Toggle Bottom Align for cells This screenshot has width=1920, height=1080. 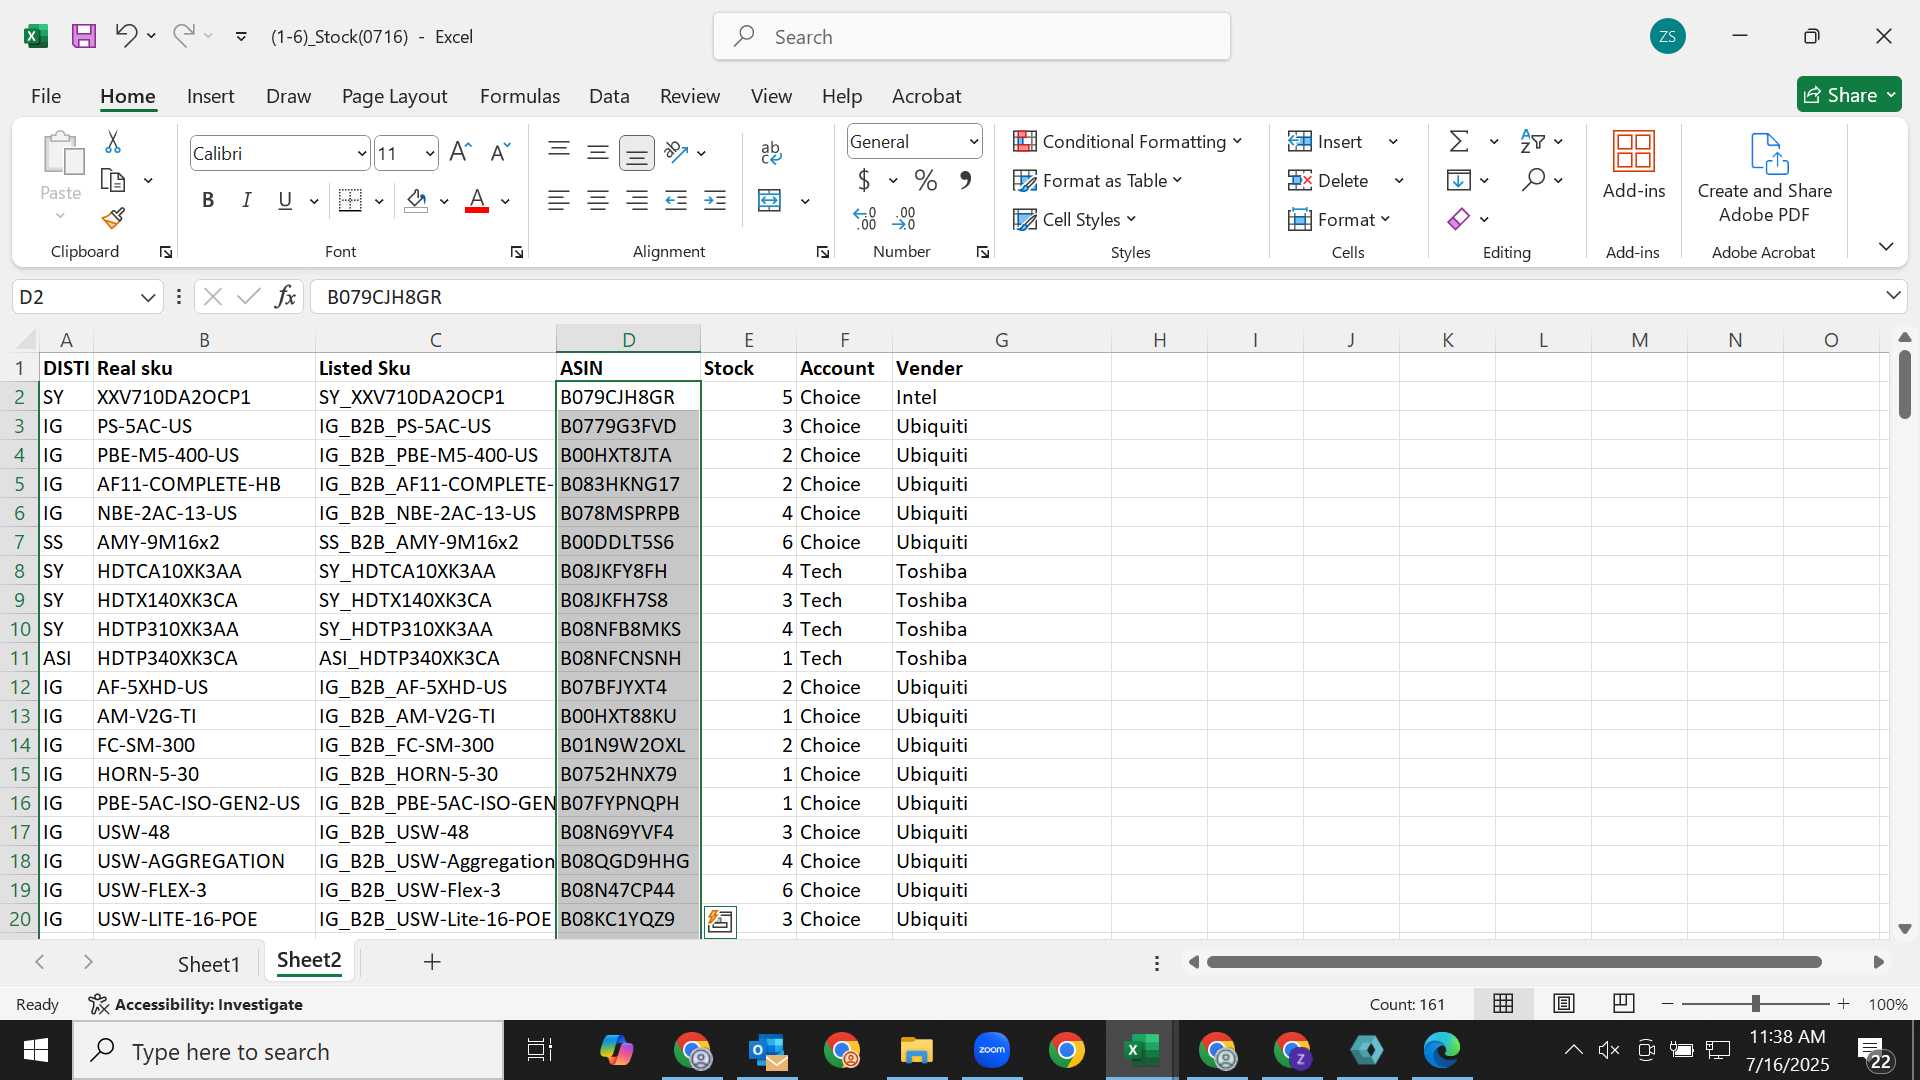coord(637,152)
